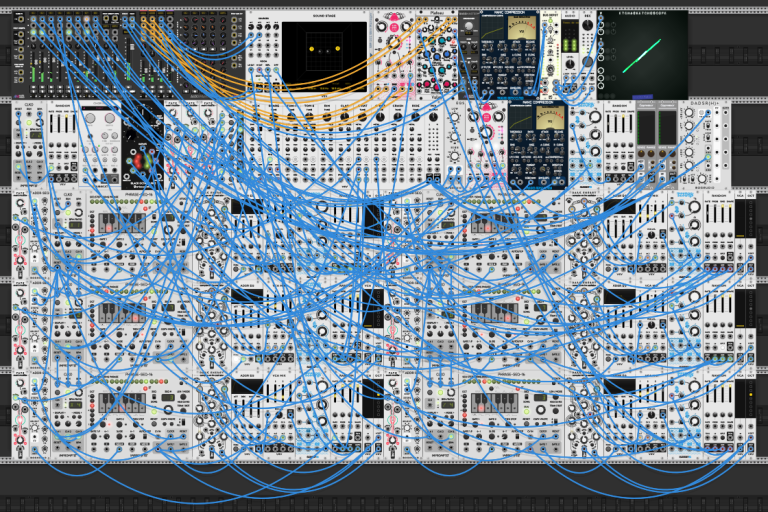The width and height of the screenshot is (768, 512).
Task: Click VU meter on top-row Manic Compression
Action: [521, 27]
